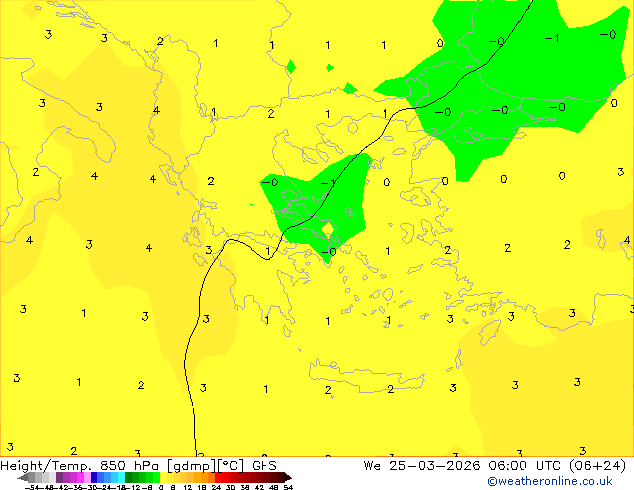Screen dimensions: 634x490
Task: Click the outline of the island of Rhodes
Action: pos(490,332)
